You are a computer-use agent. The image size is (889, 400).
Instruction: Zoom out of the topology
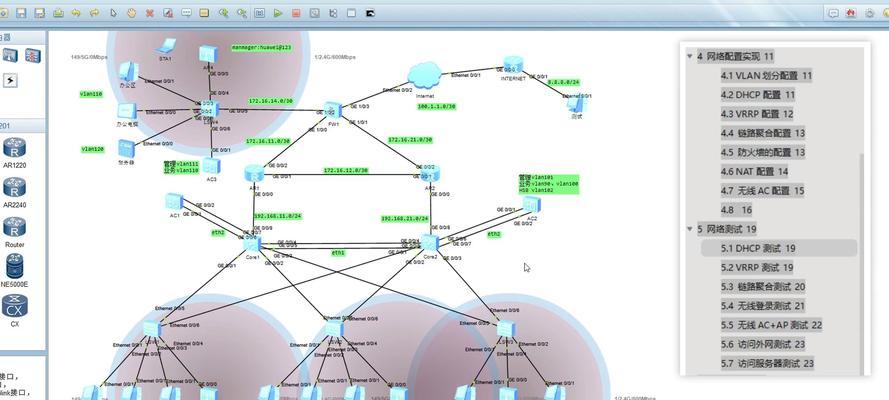tap(242, 13)
